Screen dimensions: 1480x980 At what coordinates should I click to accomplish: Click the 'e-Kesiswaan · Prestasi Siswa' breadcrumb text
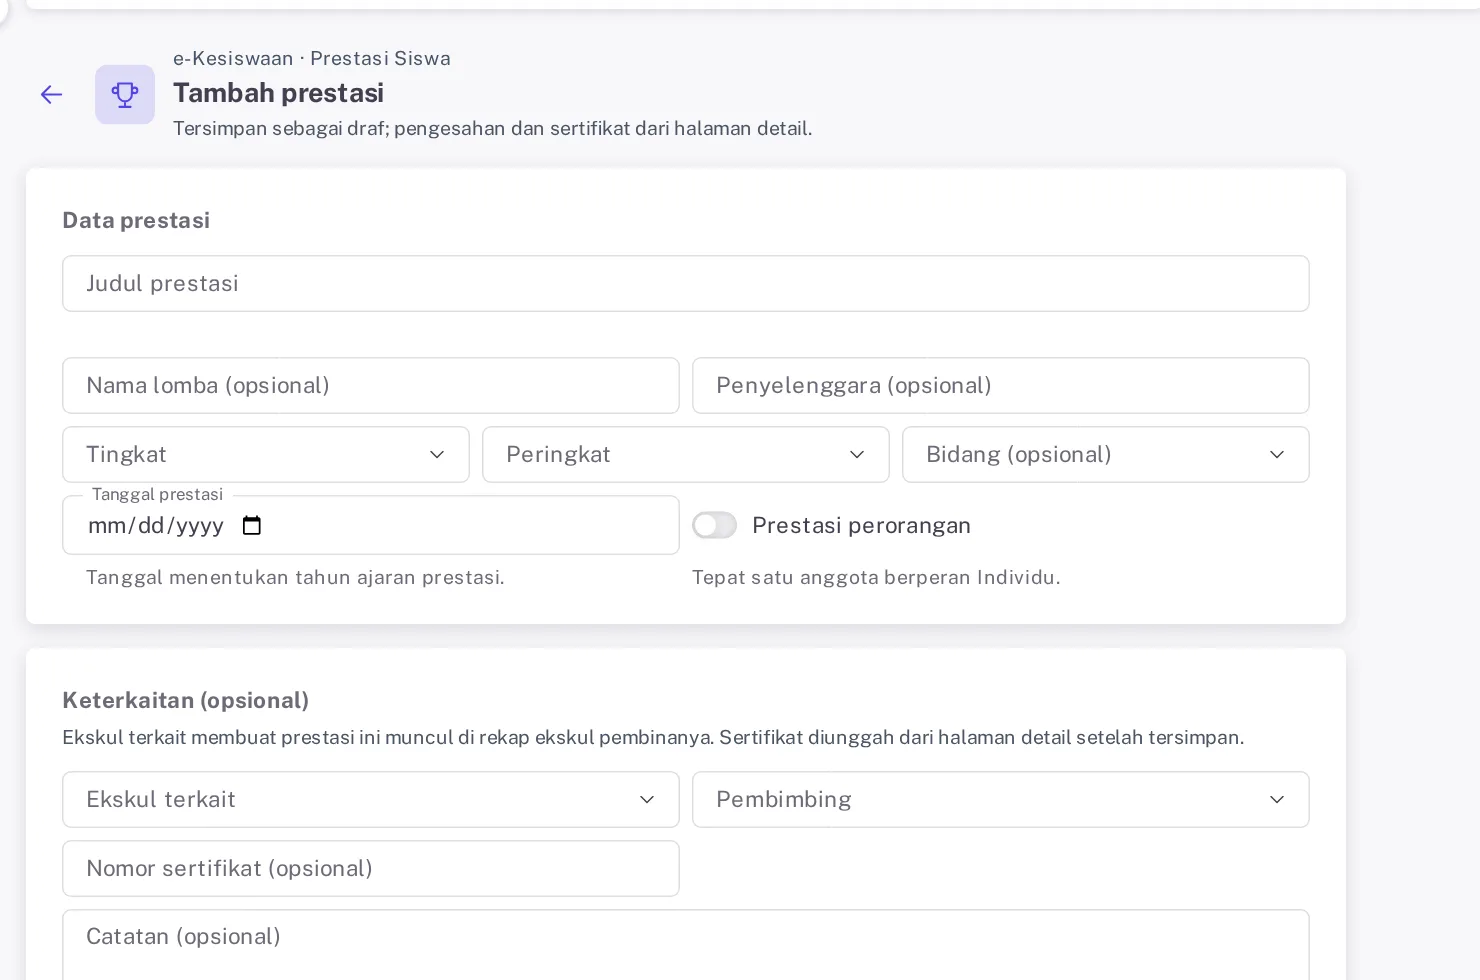pyautogui.click(x=312, y=59)
